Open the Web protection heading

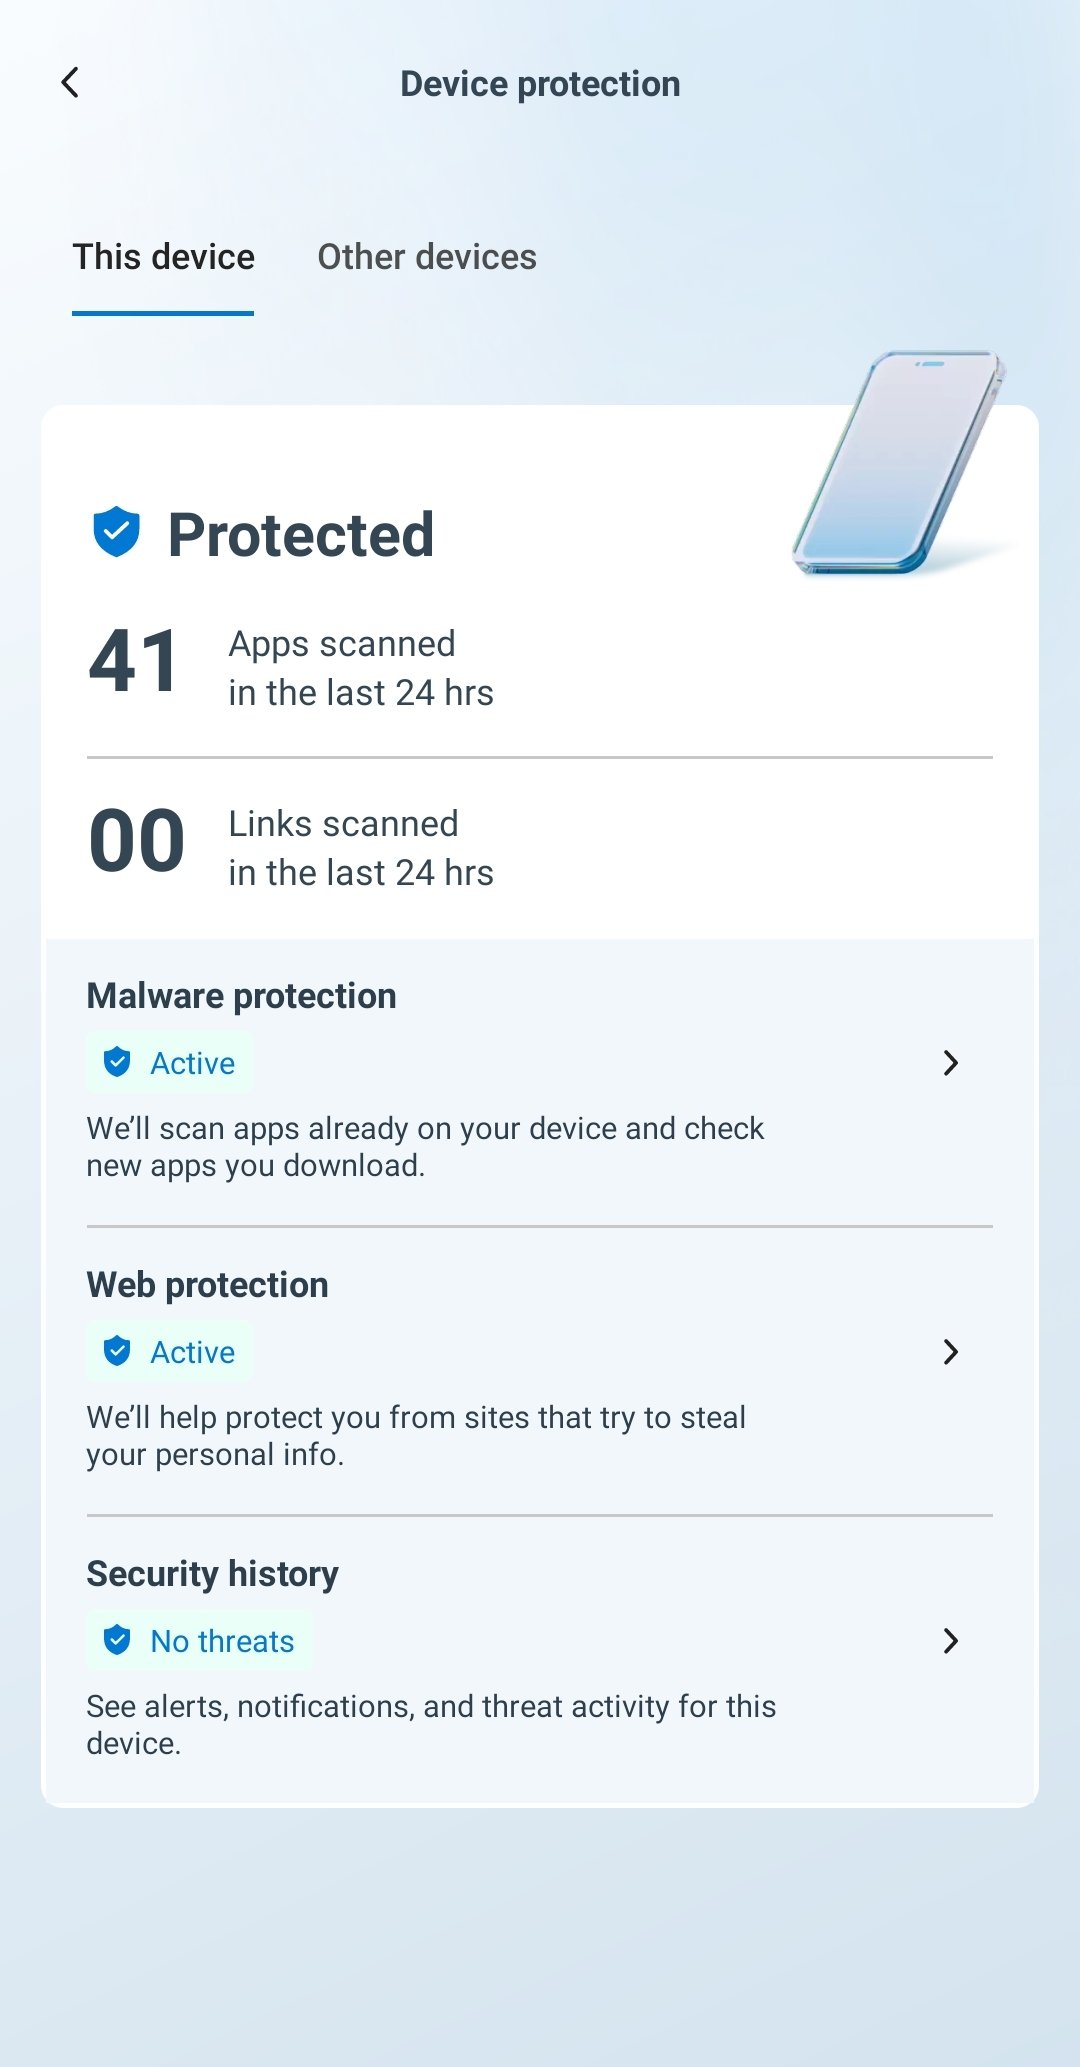[x=207, y=1285]
